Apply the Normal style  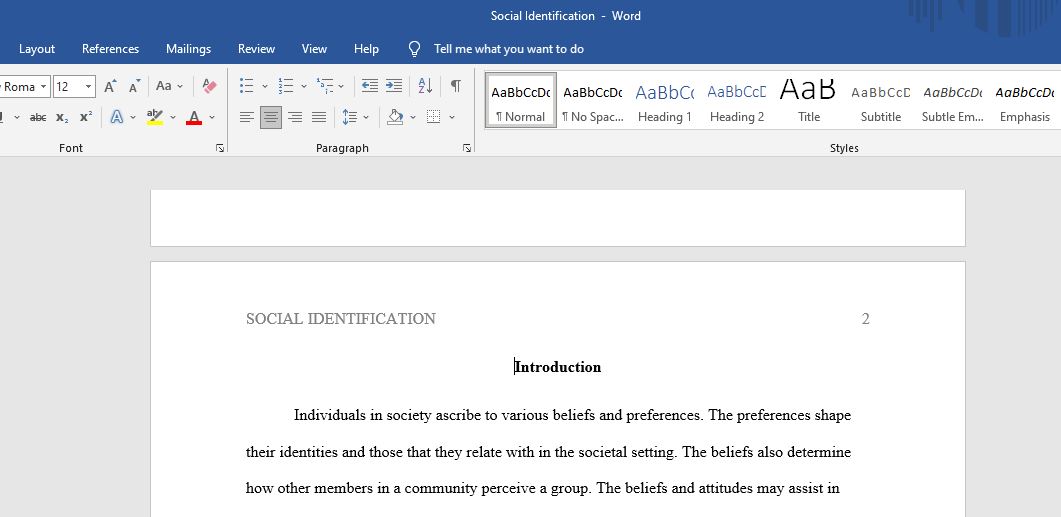coord(520,101)
